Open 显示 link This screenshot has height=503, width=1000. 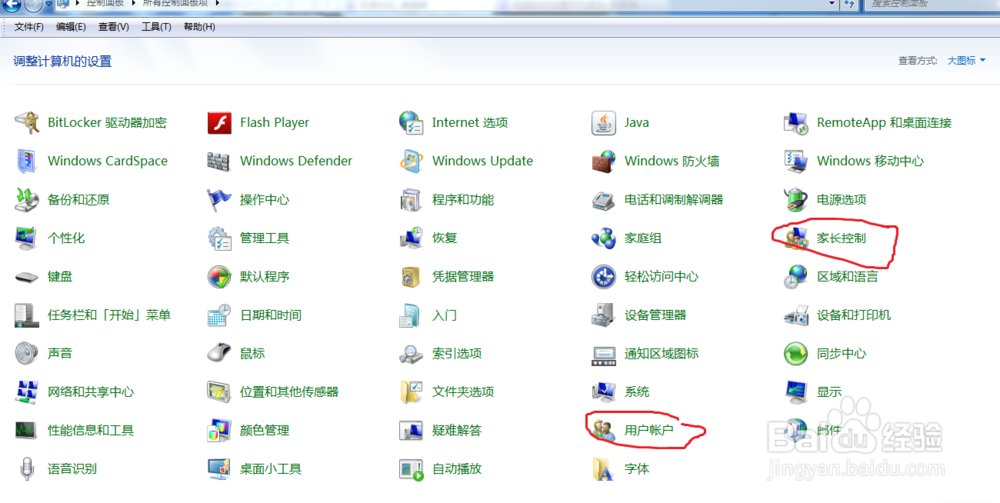click(x=829, y=391)
